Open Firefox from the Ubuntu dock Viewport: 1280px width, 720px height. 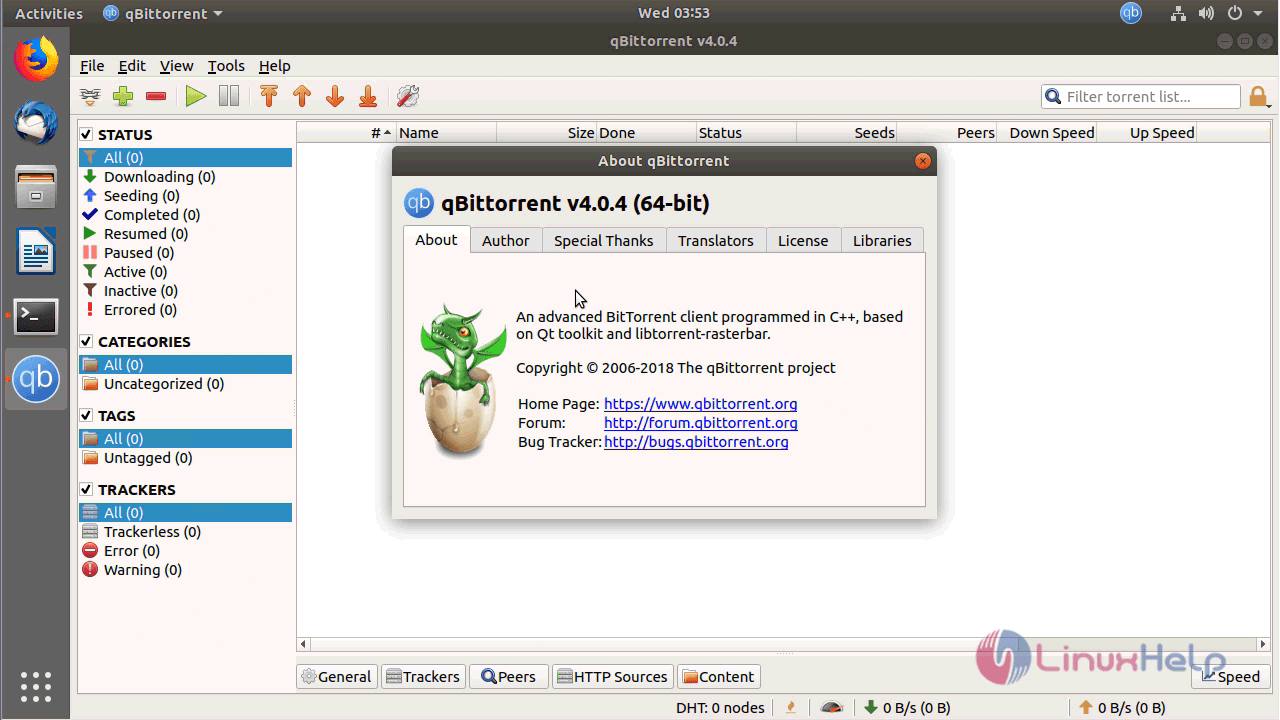click(x=36, y=59)
